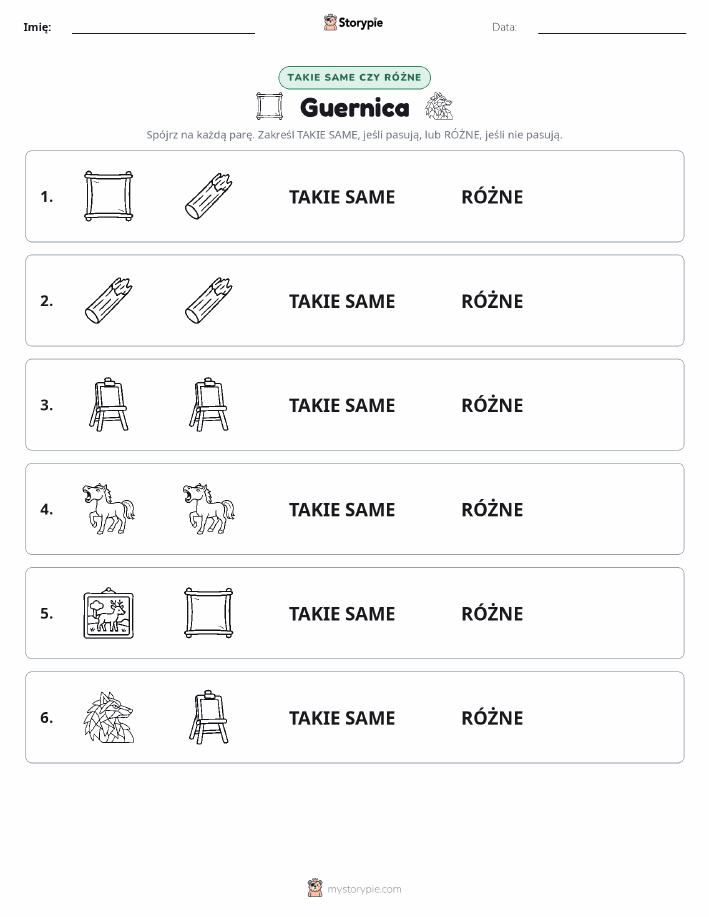The height and width of the screenshot is (917, 709).
Task: Choose RÓŻNE for row 5
Action: pyautogui.click(x=492, y=613)
